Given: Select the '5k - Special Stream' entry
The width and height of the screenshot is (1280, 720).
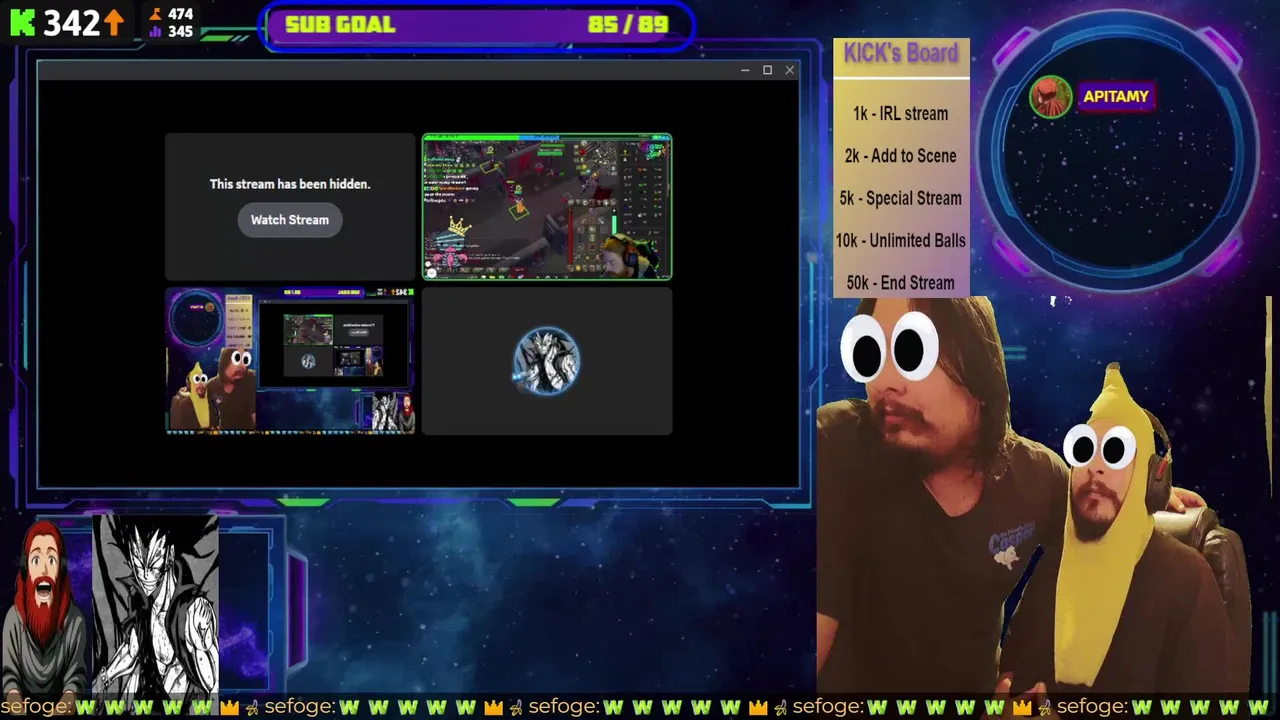Looking at the screenshot, I should (901, 198).
